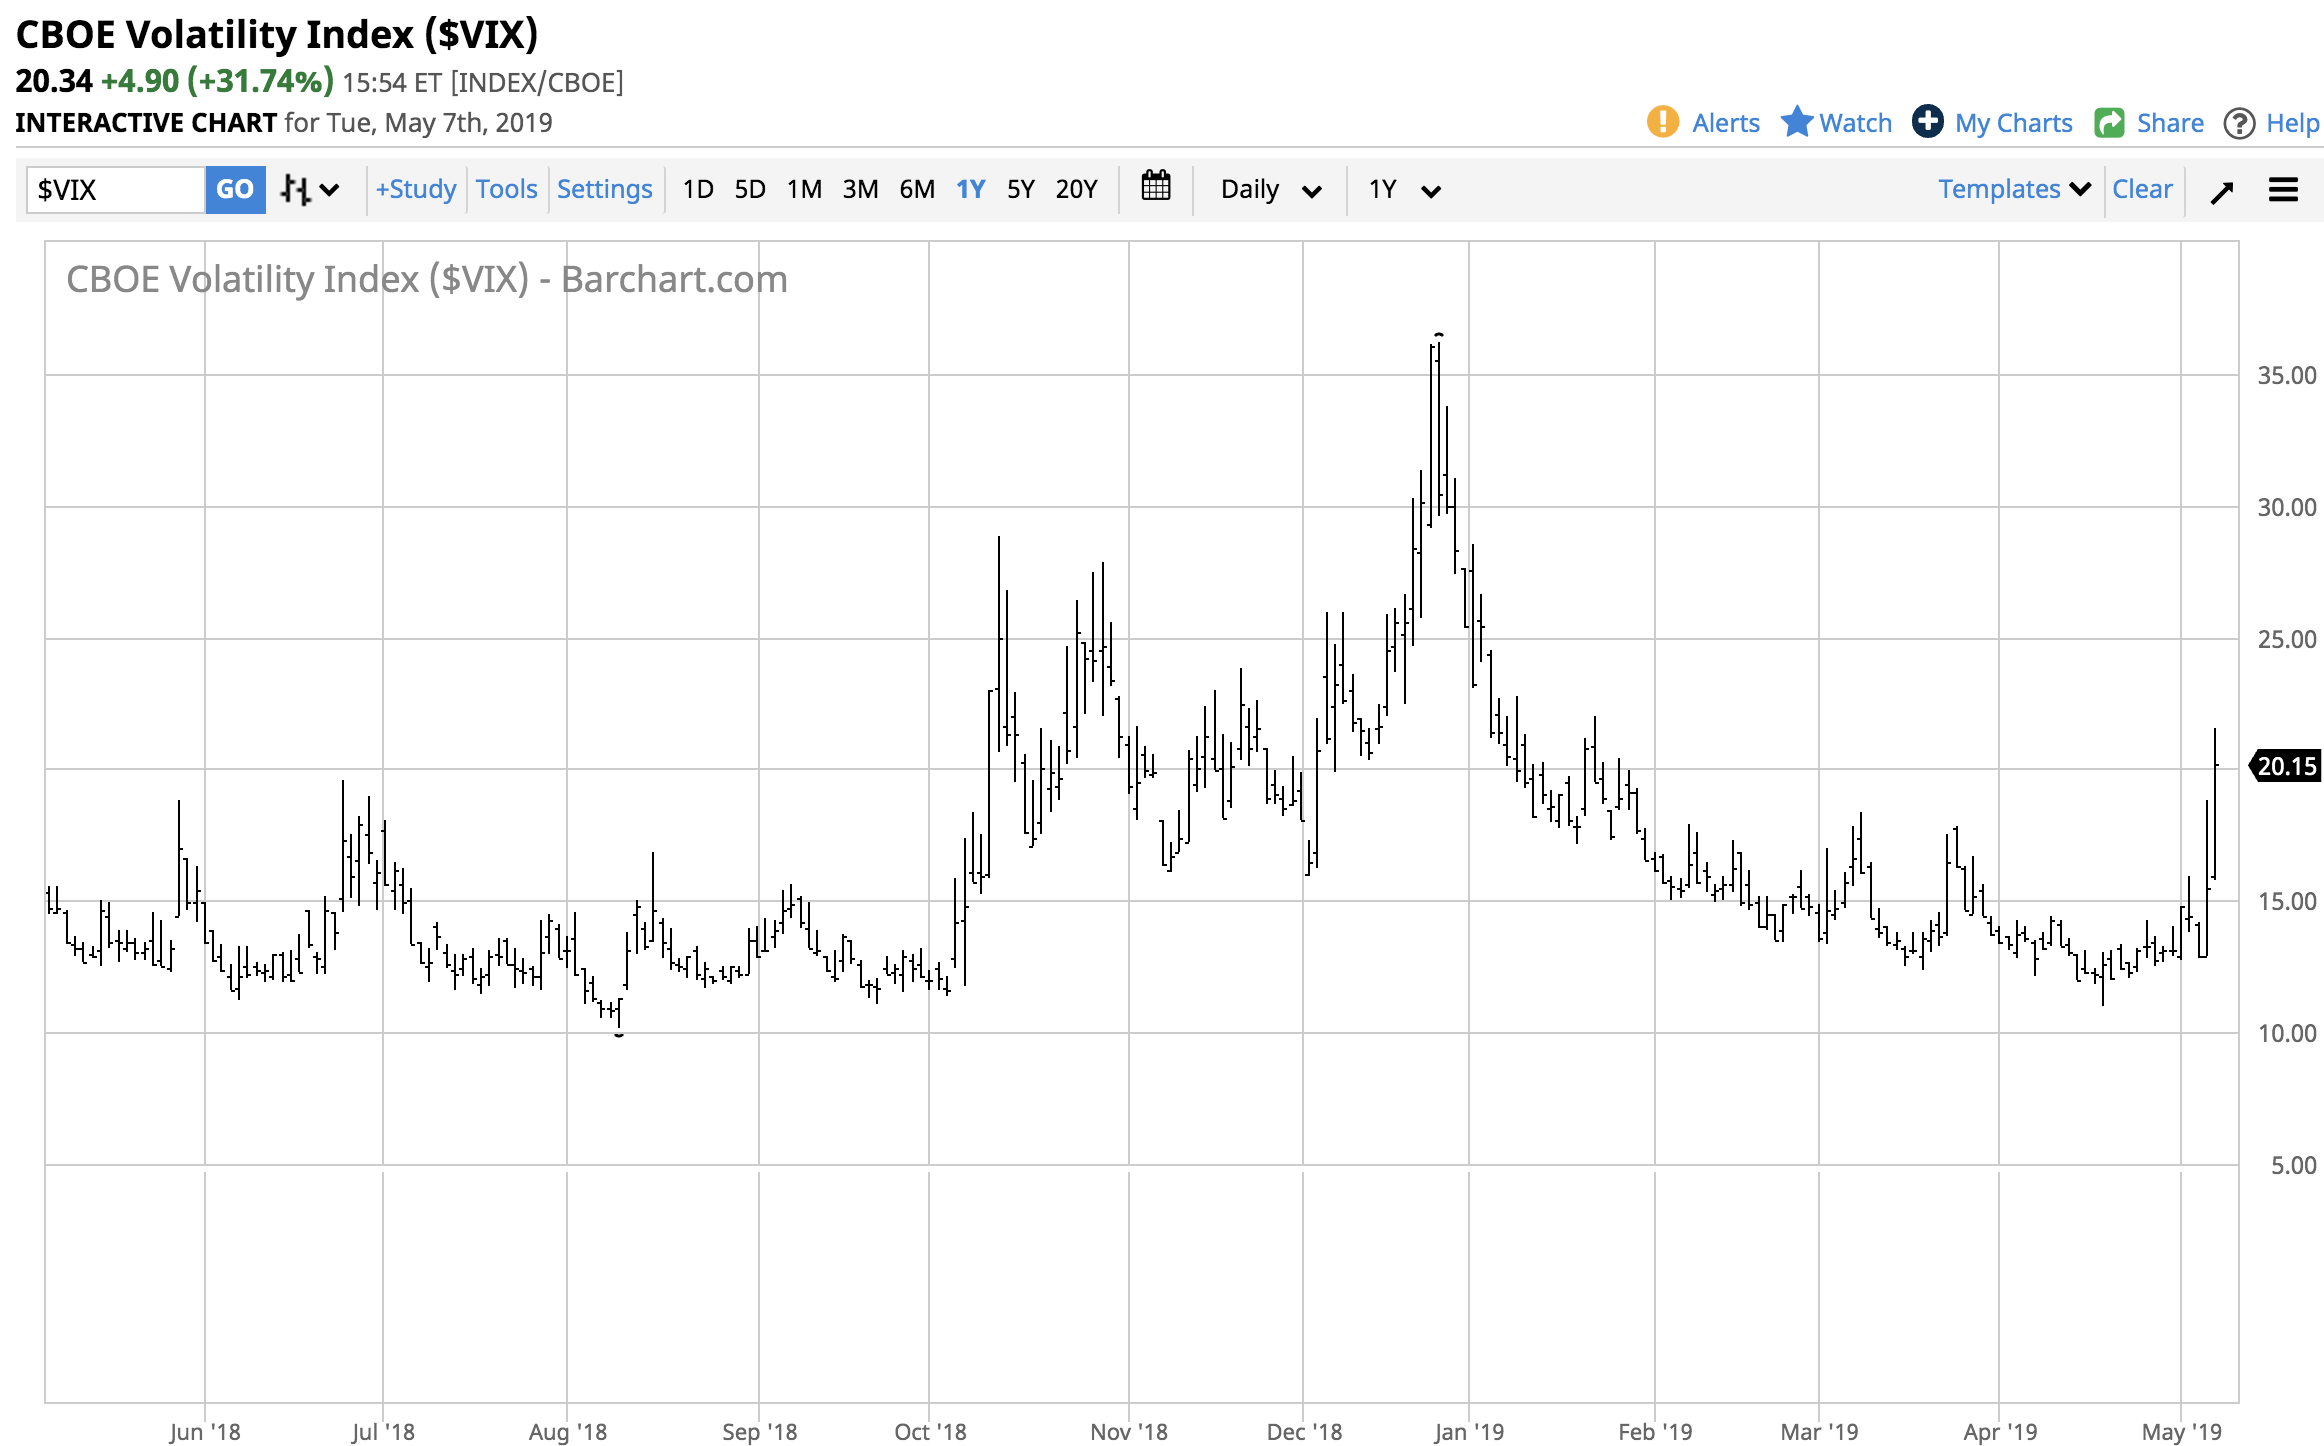Image resolution: width=2324 pixels, height=1446 pixels.
Task: Select the 5Y time range
Action: tap(1020, 189)
